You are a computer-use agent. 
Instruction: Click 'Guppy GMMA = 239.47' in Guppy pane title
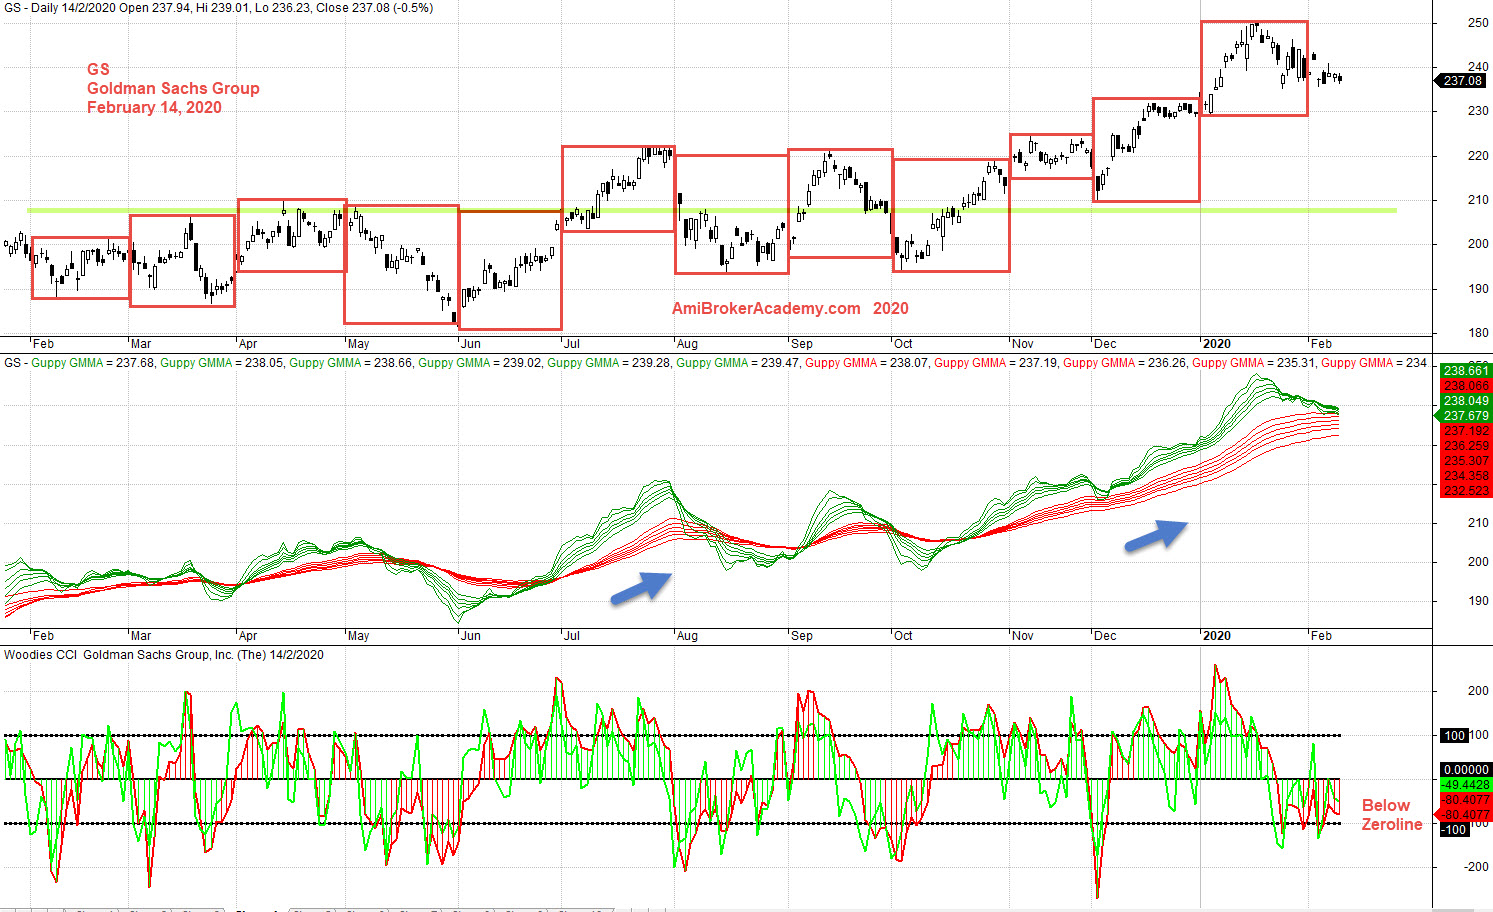click(x=738, y=363)
